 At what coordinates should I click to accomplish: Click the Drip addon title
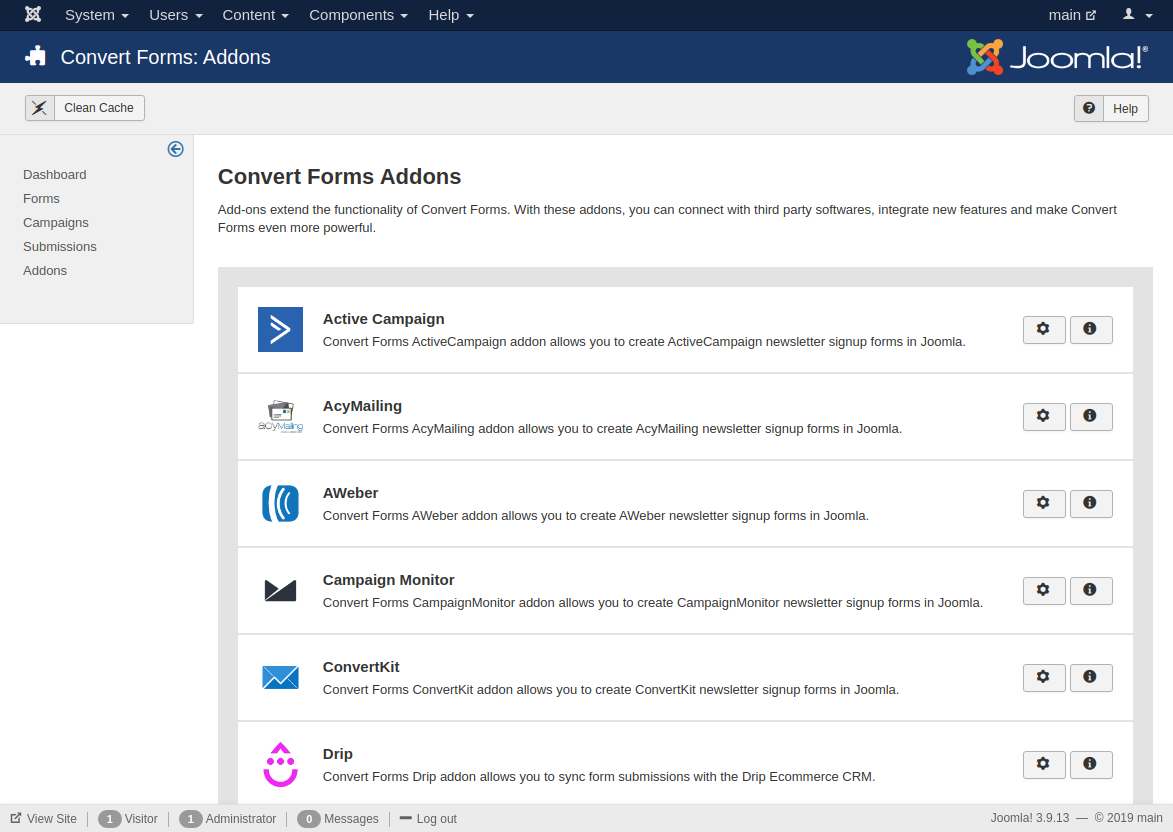point(337,753)
